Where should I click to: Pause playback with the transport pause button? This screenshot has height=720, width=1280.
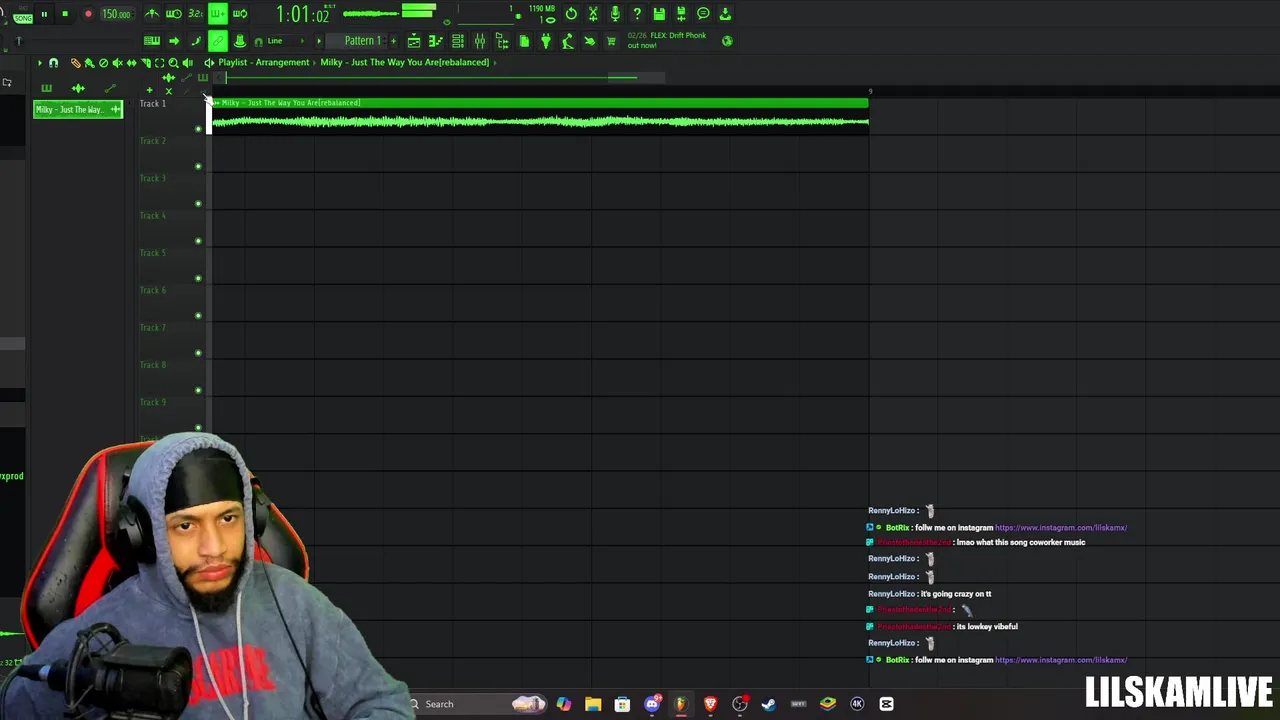[44, 14]
